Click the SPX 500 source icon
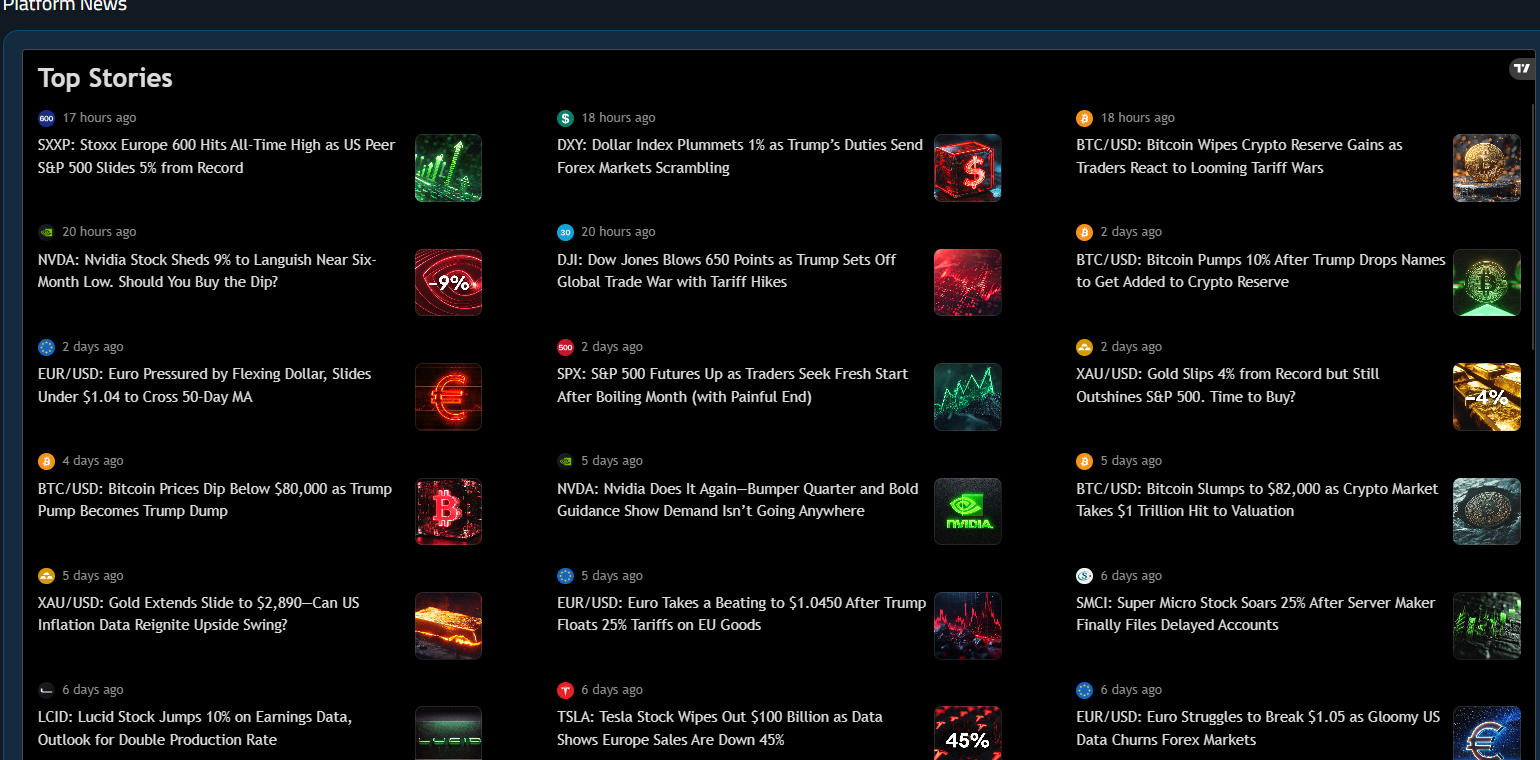The width and height of the screenshot is (1540, 760). pos(565,347)
